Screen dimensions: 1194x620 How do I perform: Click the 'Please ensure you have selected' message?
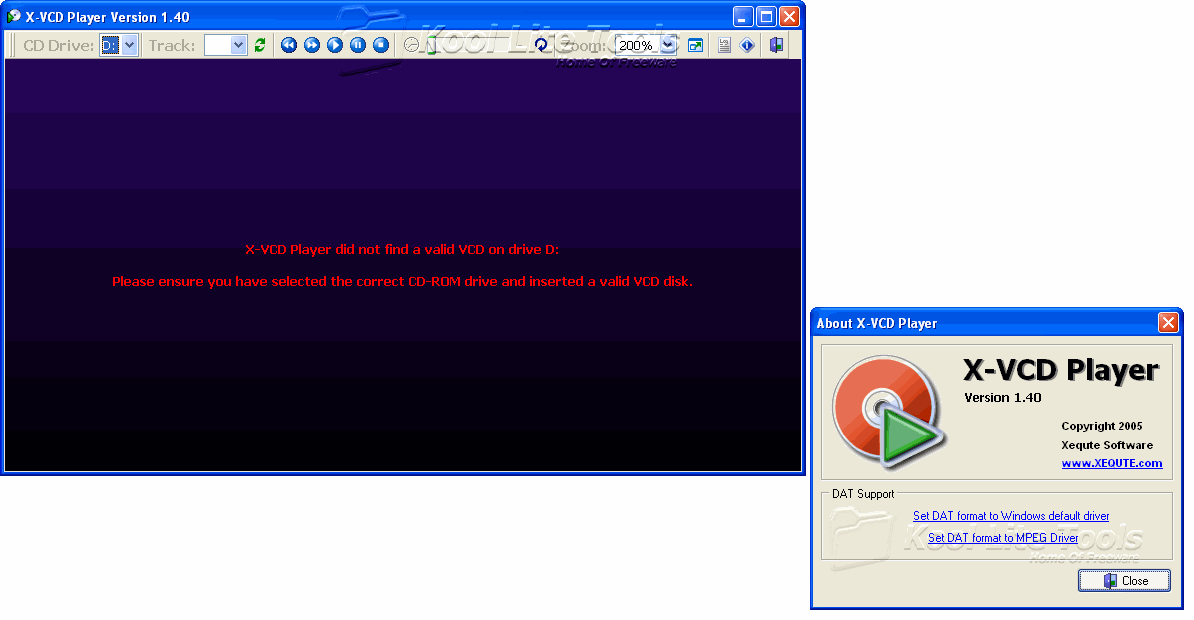(402, 282)
